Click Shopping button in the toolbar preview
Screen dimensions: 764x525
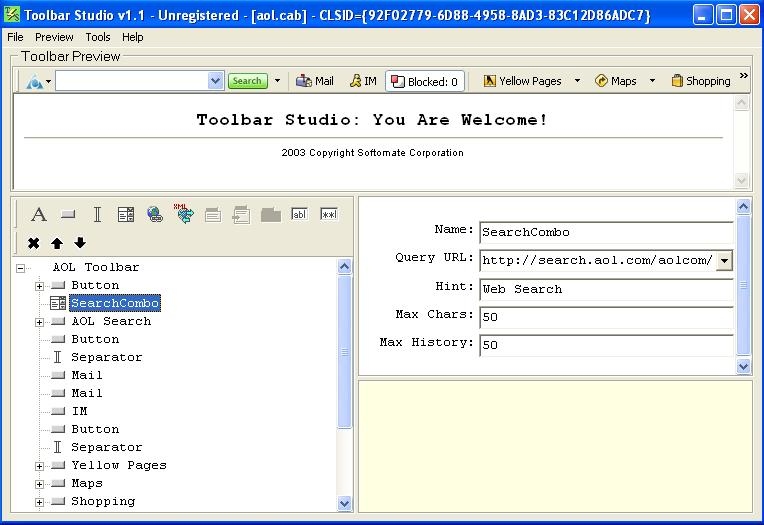701,81
